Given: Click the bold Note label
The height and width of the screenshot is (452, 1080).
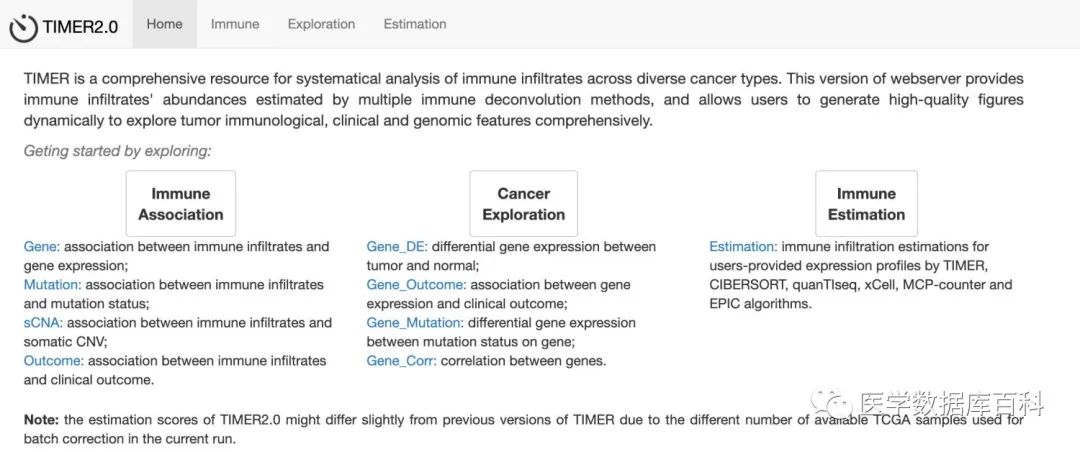Looking at the screenshot, I should coord(42,419).
